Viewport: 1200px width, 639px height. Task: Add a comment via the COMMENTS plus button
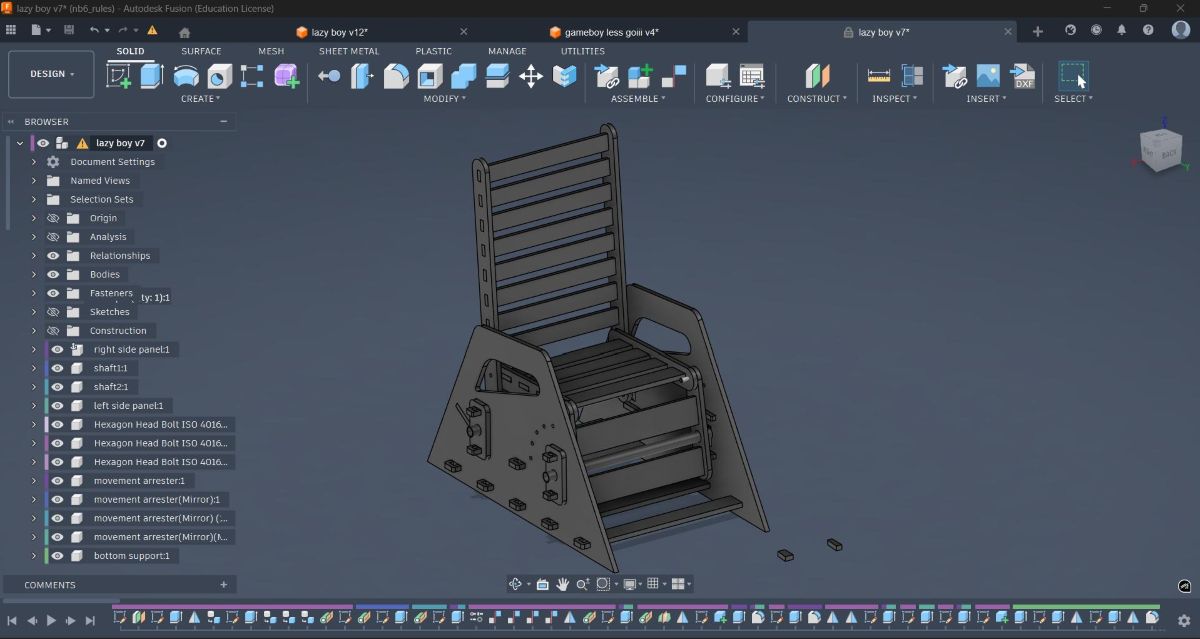tap(222, 584)
